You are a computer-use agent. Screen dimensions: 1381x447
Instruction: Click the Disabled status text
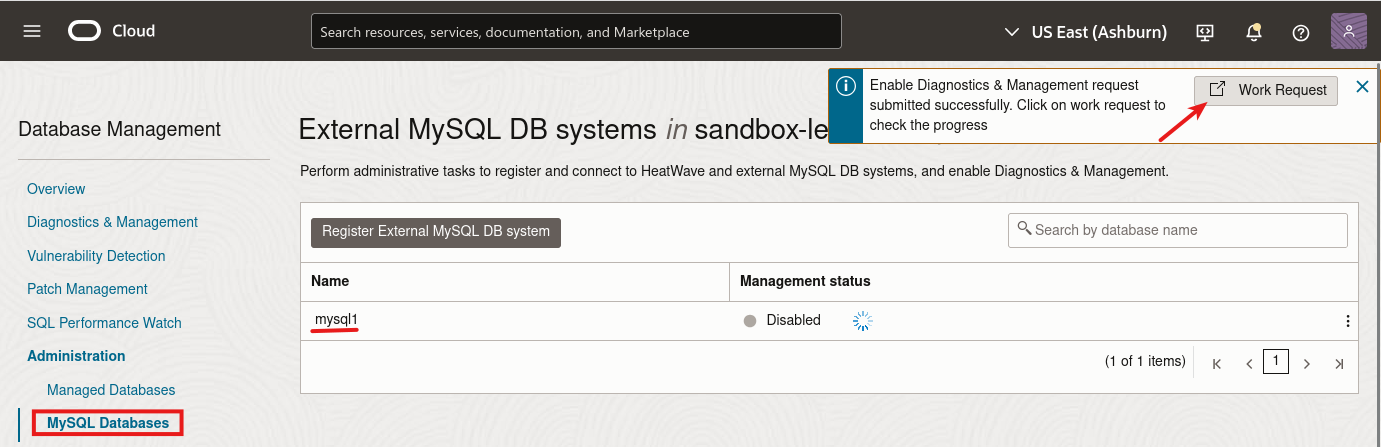pos(793,320)
